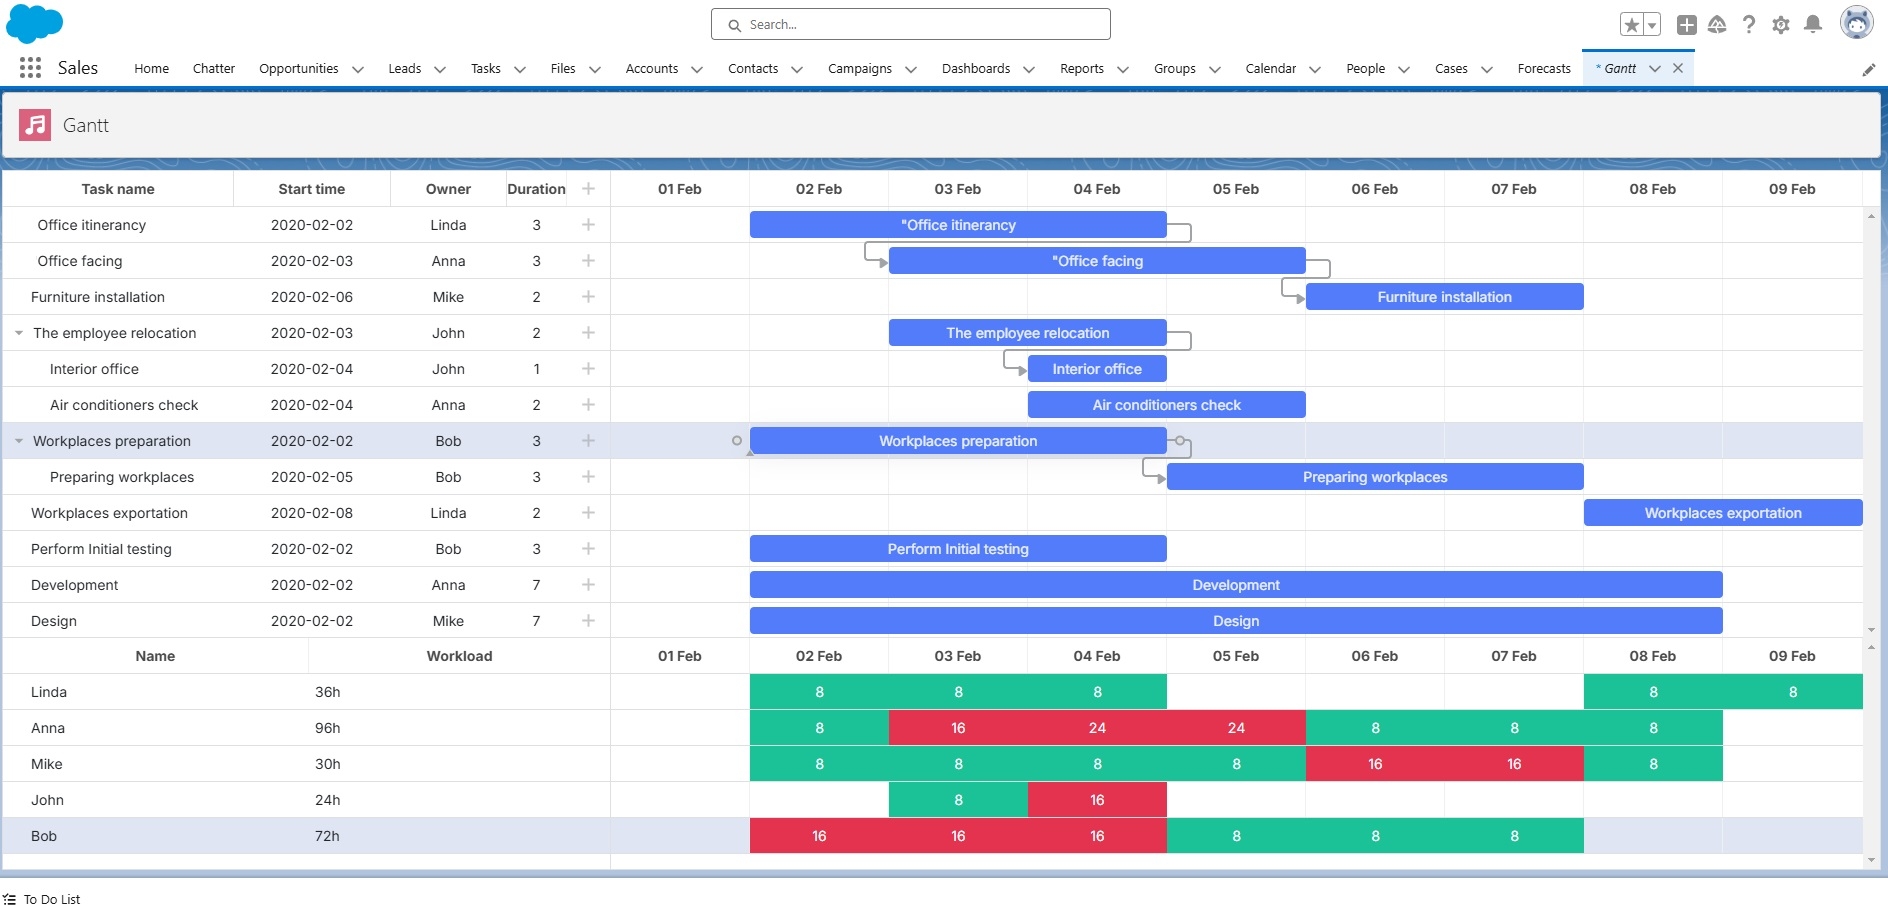Image resolution: width=1888 pixels, height=905 pixels.
Task: Collapse the Workplaces preparation task group
Action: coord(17,441)
